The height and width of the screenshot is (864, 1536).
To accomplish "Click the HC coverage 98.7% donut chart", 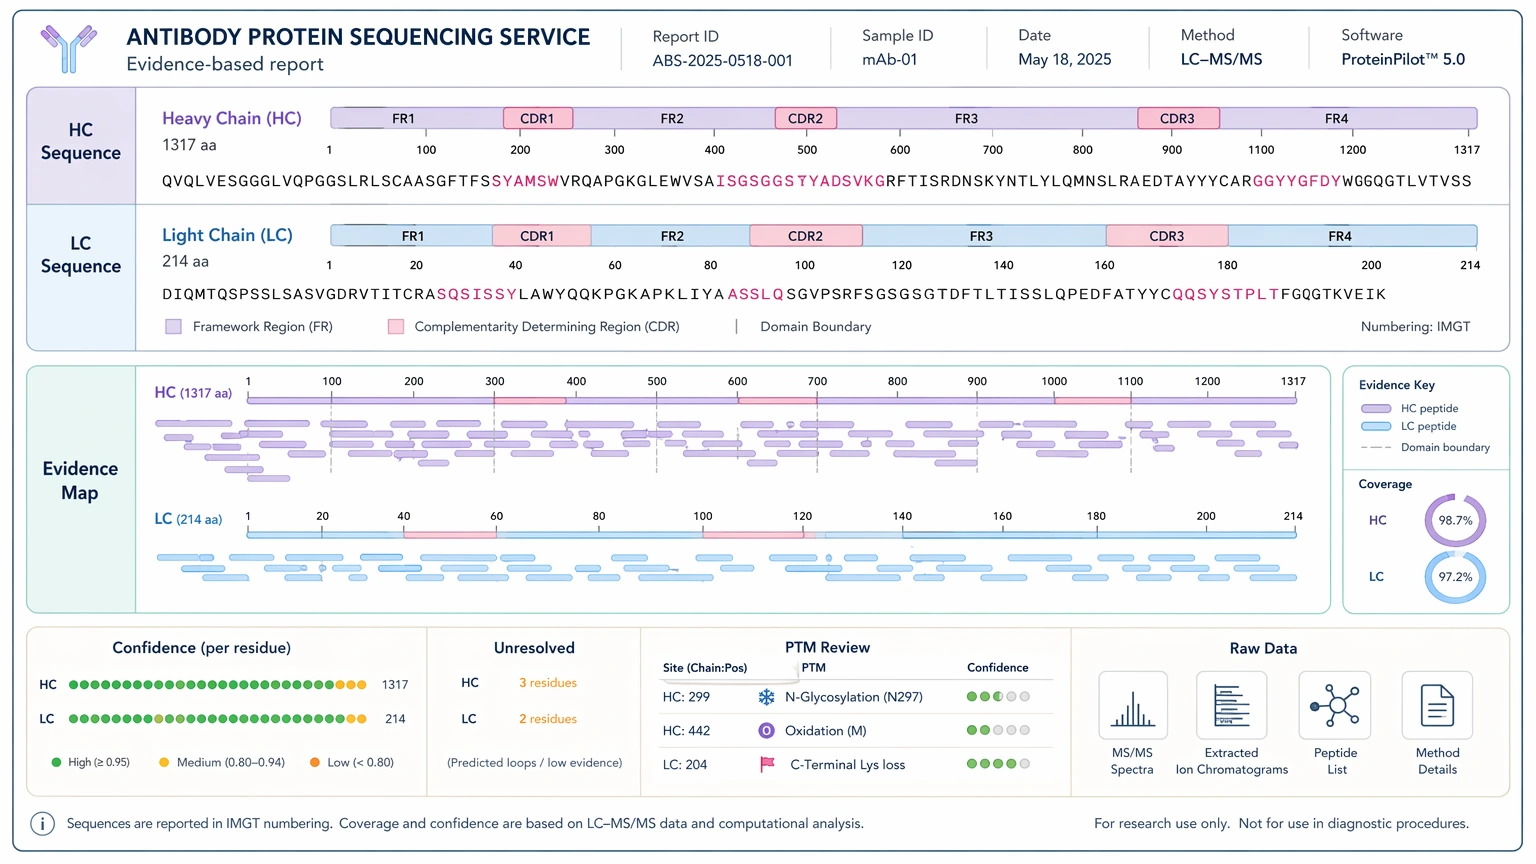I will (1455, 520).
